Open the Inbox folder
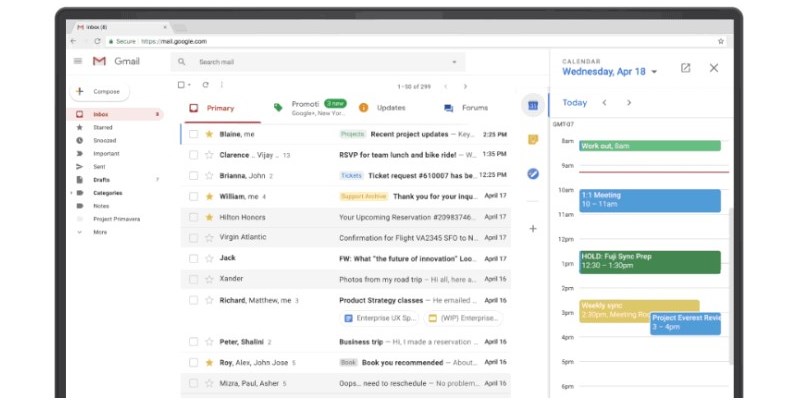Image resolution: width=800 pixels, height=400 pixels. coord(116,114)
